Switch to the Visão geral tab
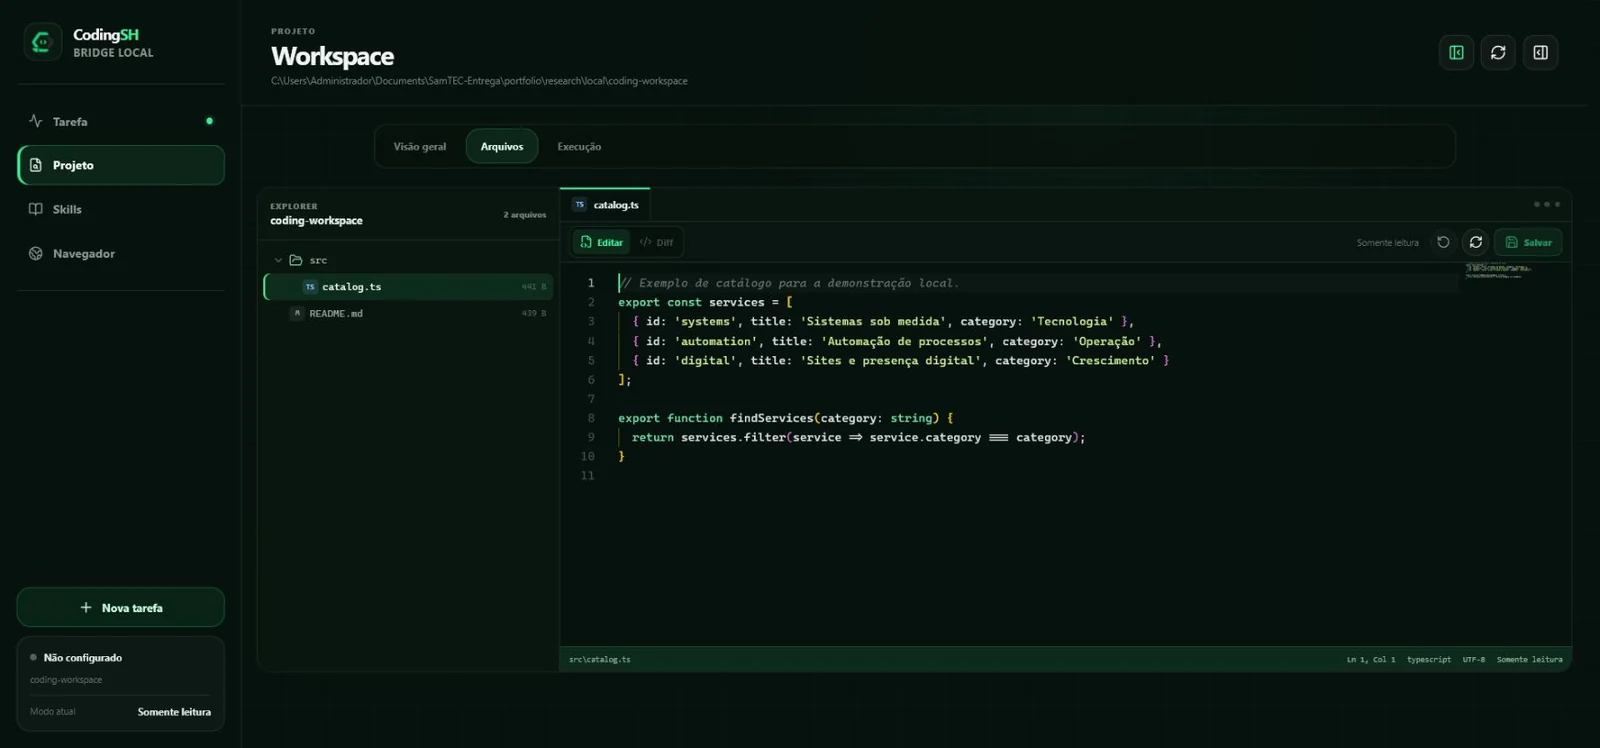The height and width of the screenshot is (748, 1600). [420, 146]
